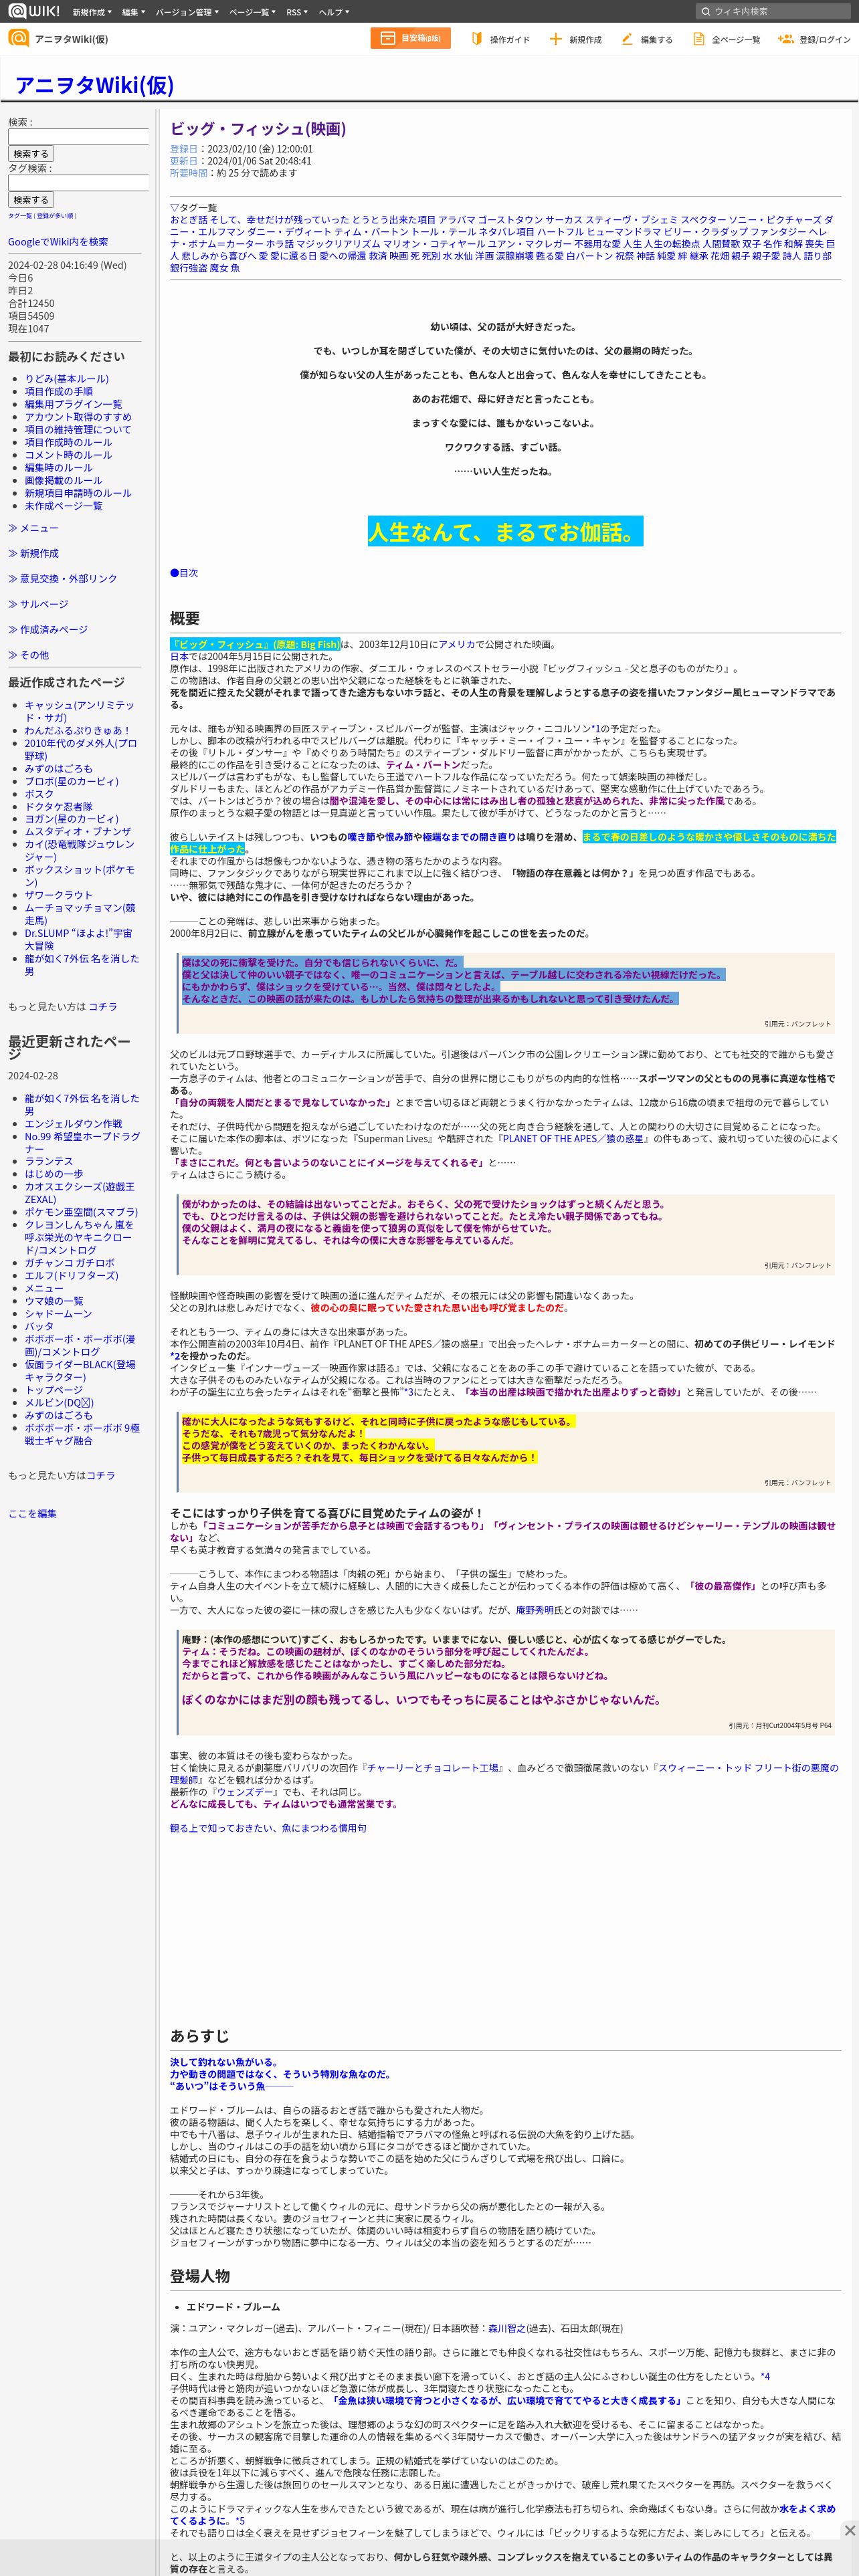
Task: Focus the タグ検索 text field
Action: [x=78, y=183]
